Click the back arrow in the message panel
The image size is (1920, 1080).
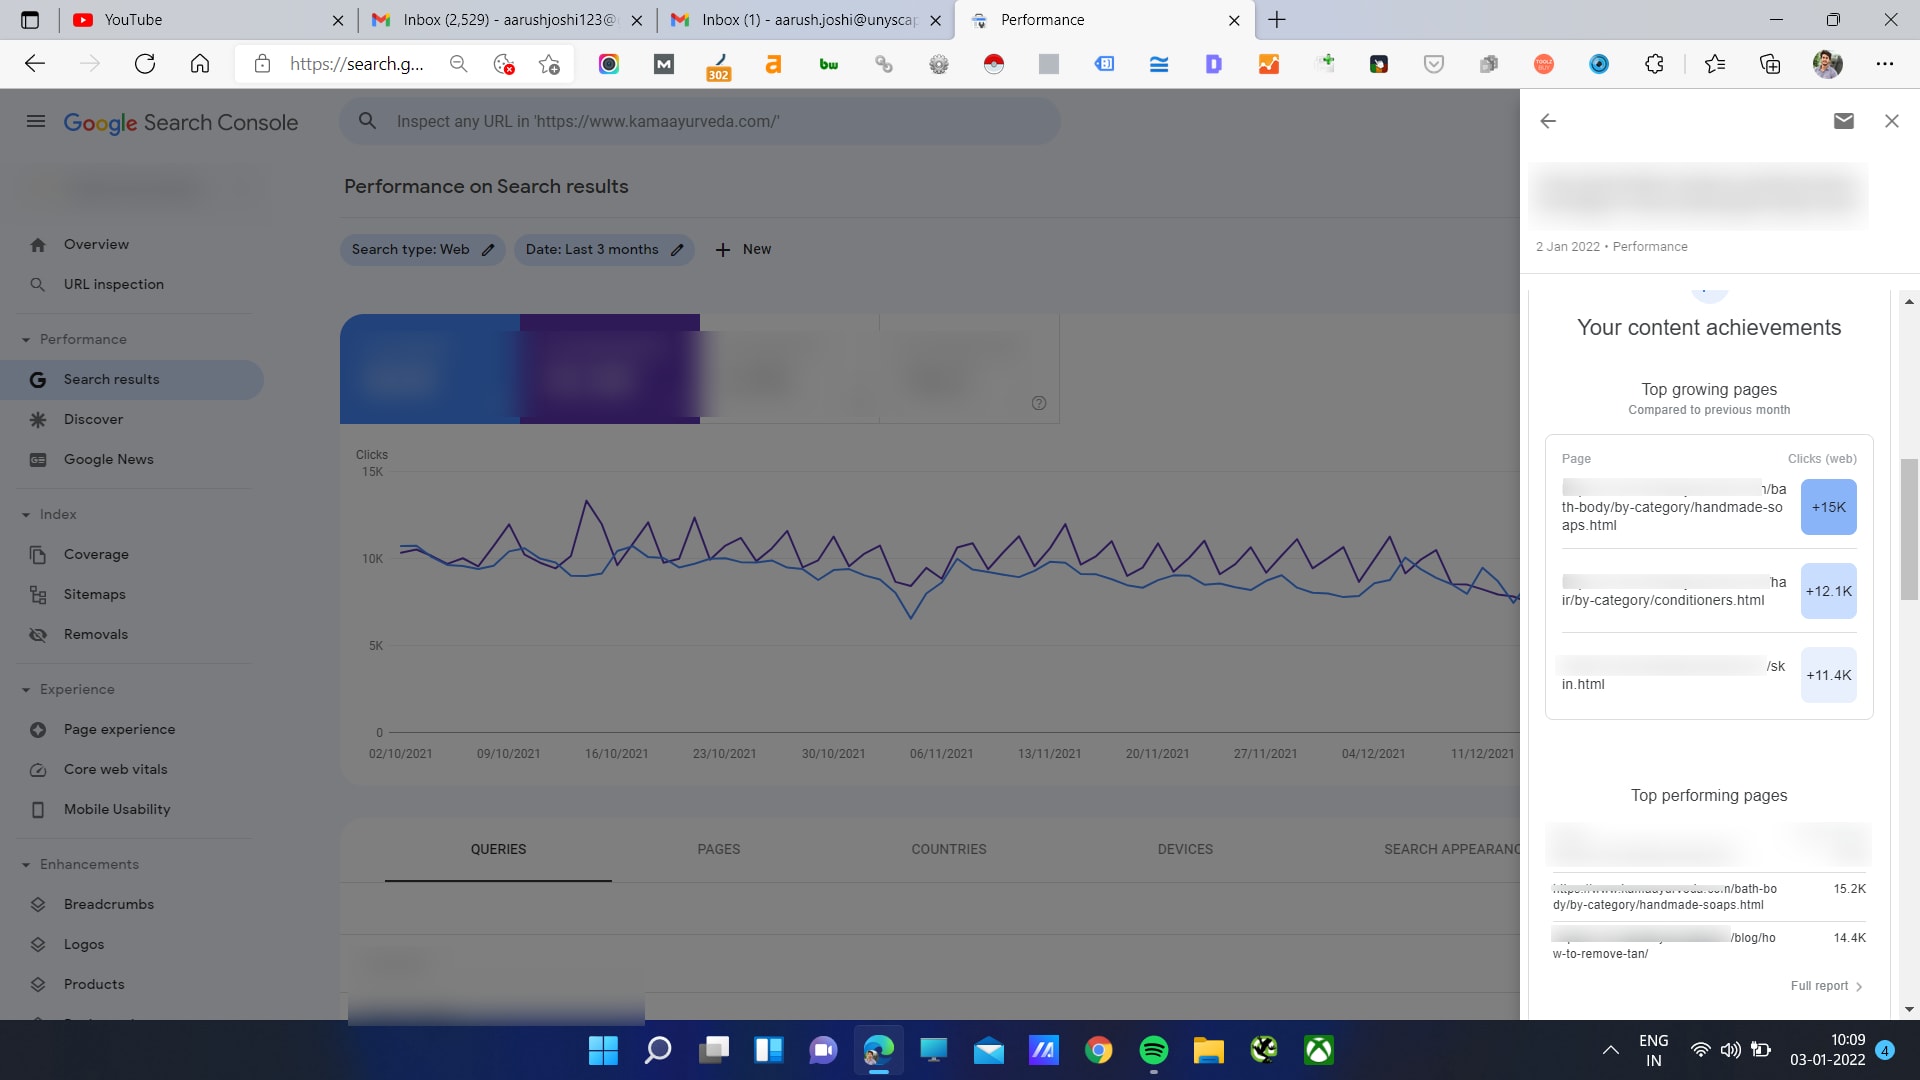(1548, 121)
